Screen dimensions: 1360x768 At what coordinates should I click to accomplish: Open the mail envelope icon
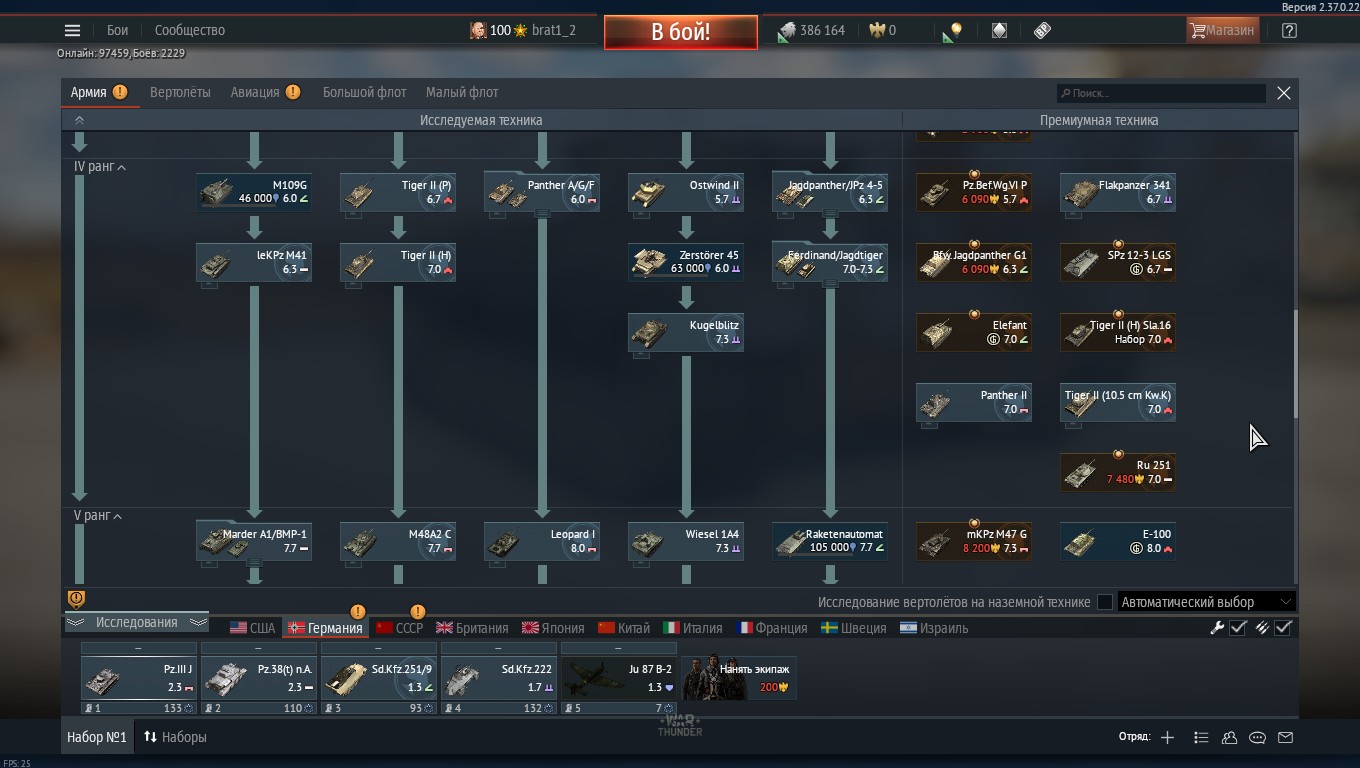(x=1285, y=737)
